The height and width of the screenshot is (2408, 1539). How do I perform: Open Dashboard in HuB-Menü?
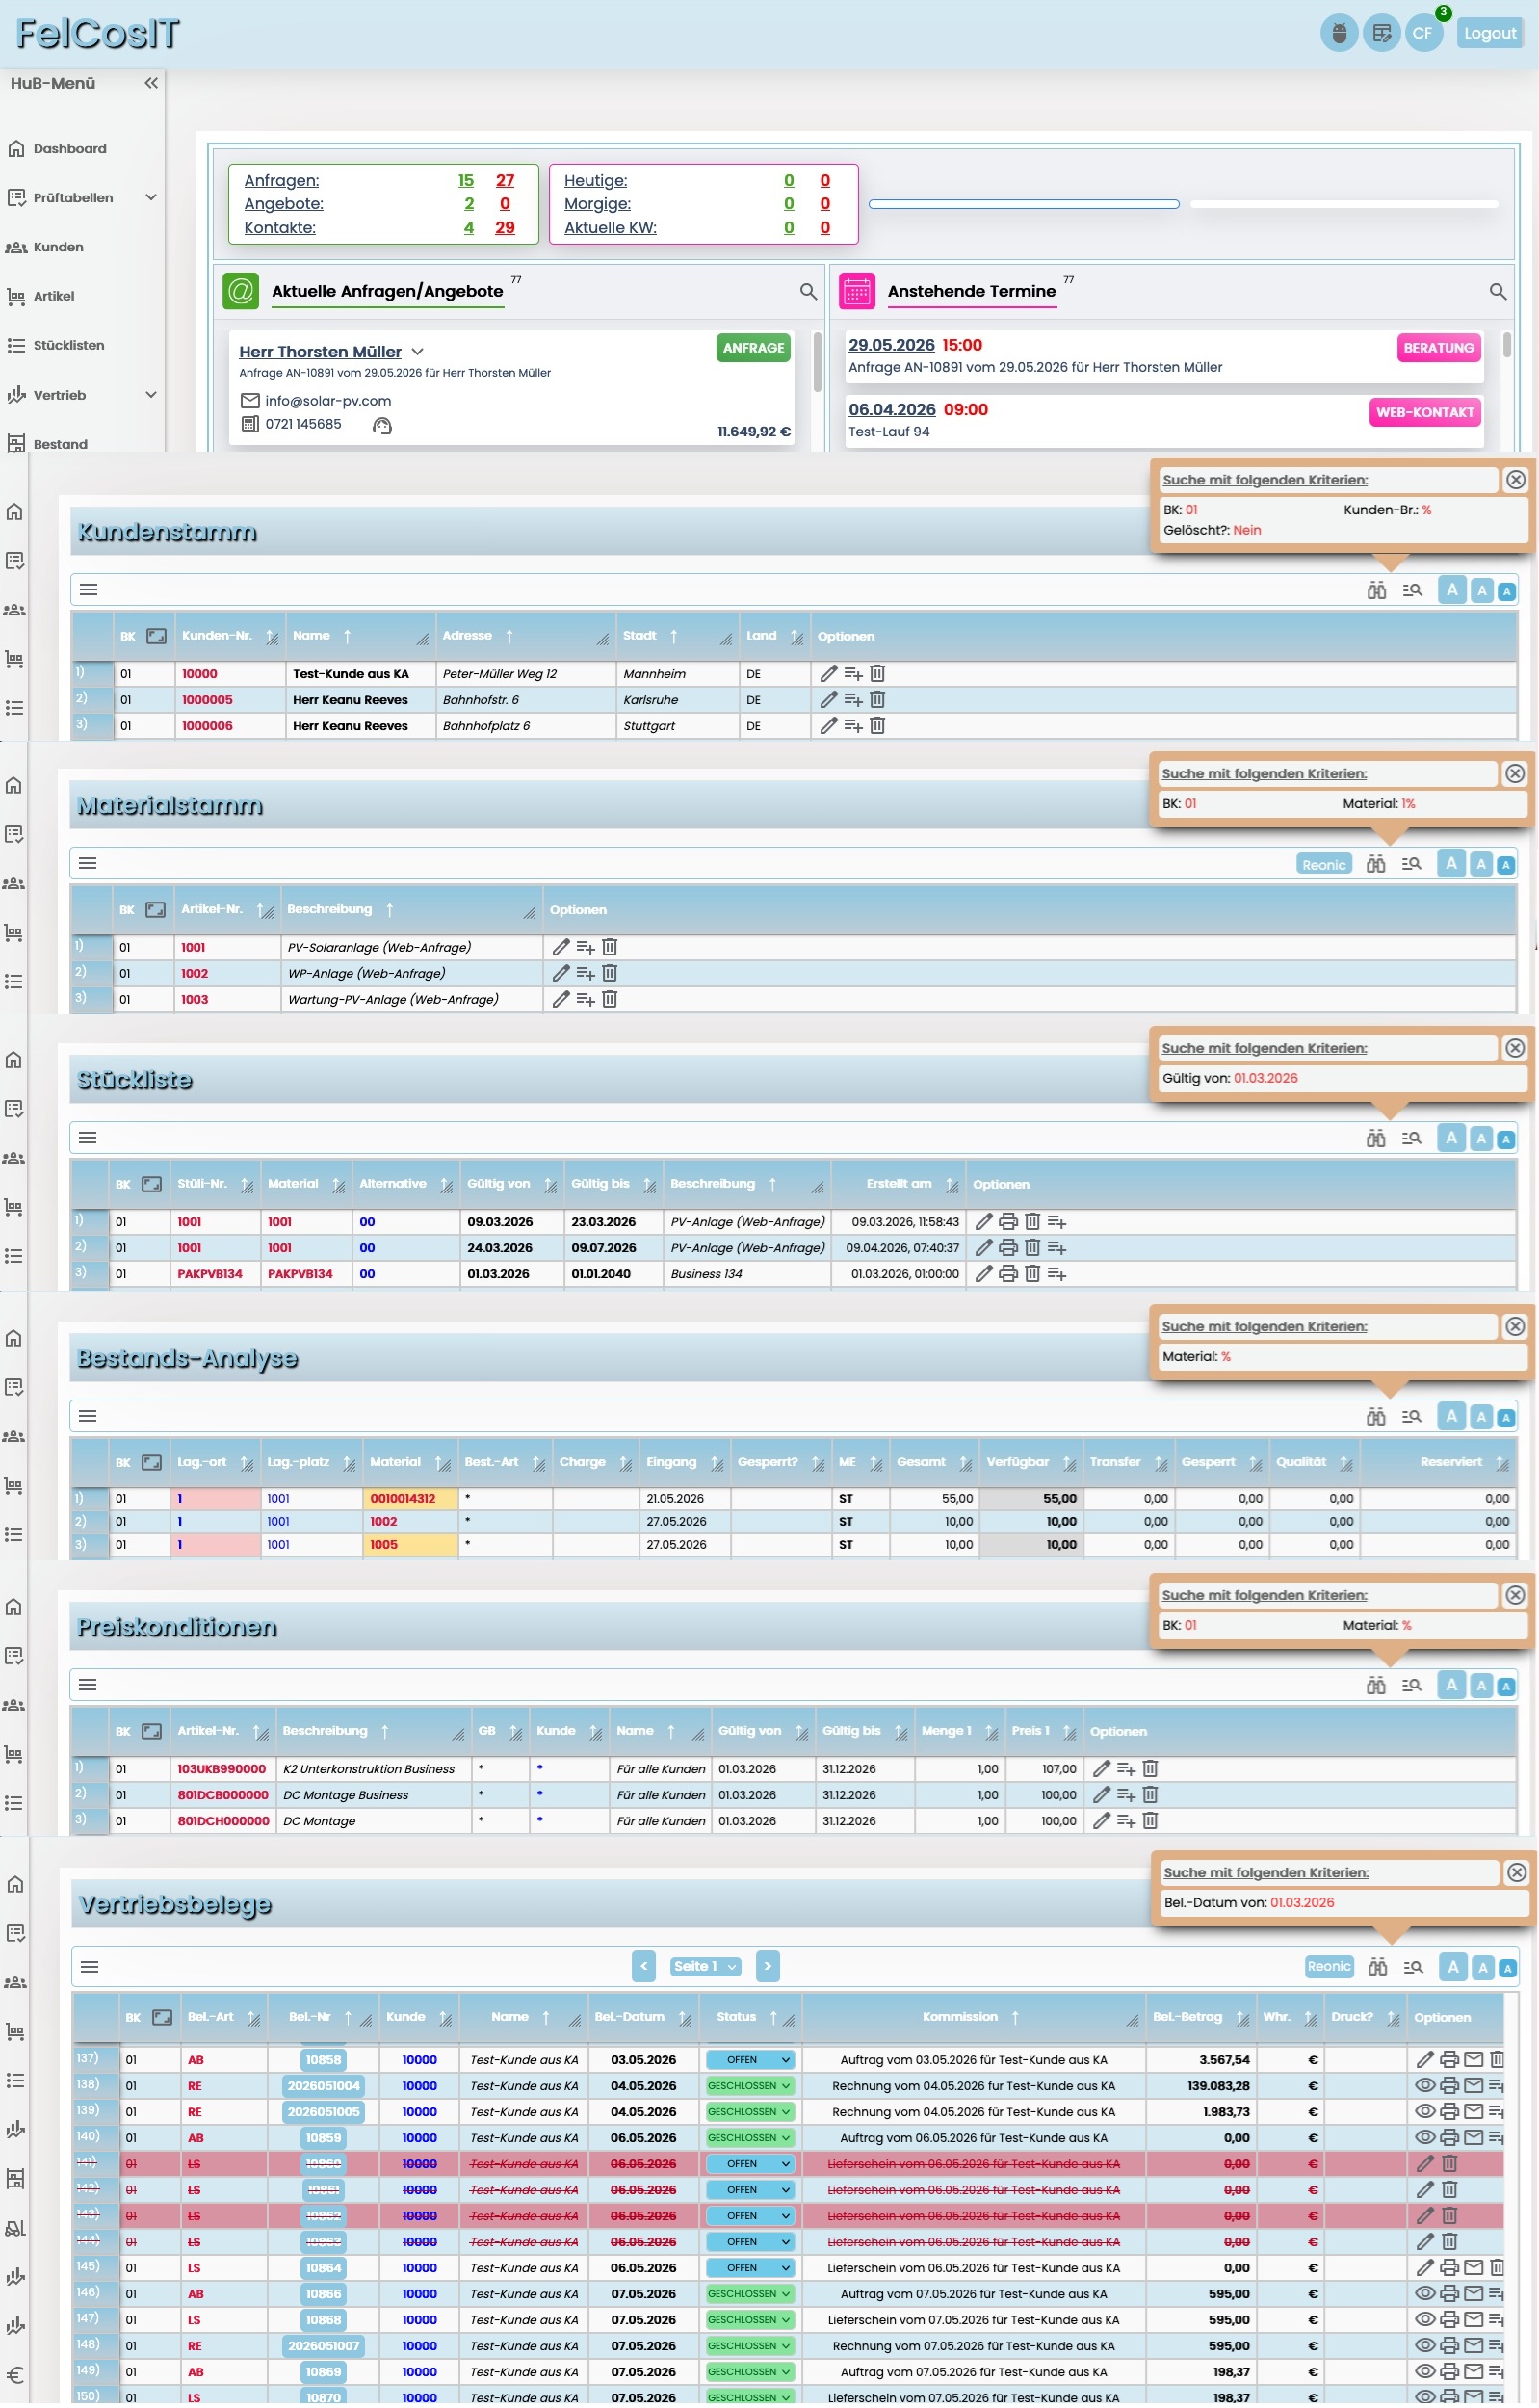click(70, 148)
